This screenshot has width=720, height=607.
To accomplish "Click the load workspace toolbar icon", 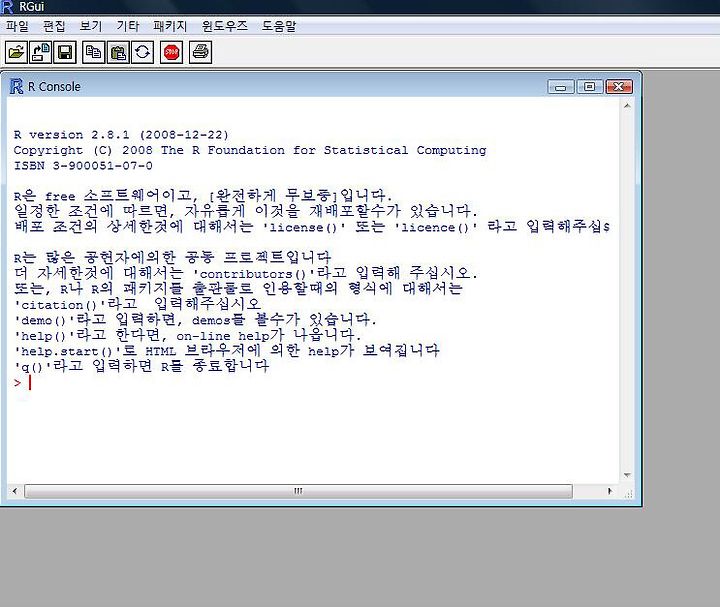I will click(40, 52).
